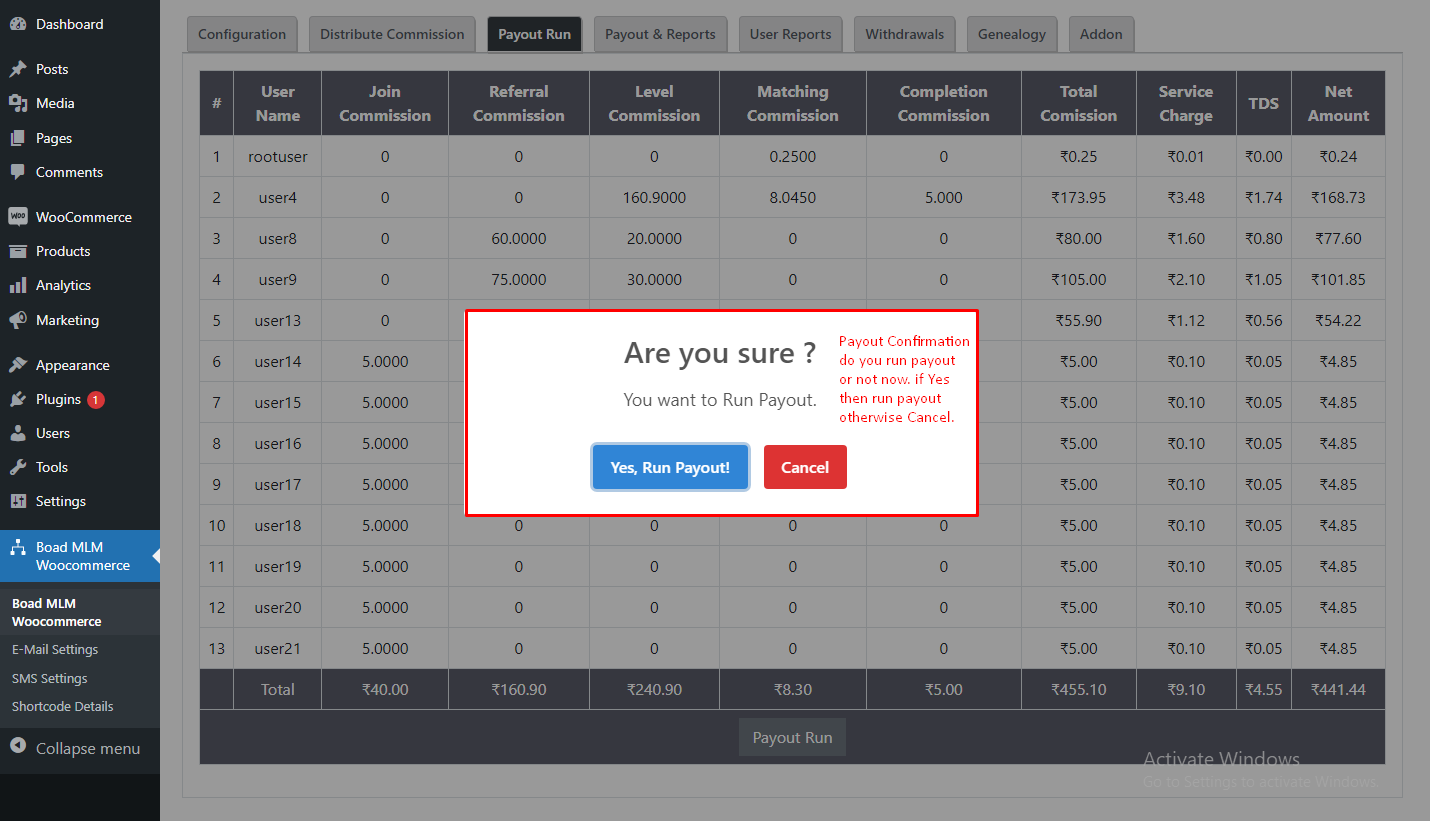Viewport: 1430px width, 821px height.
Task: Open the Distribute Commission tab
Action: (x=391, y=34)
